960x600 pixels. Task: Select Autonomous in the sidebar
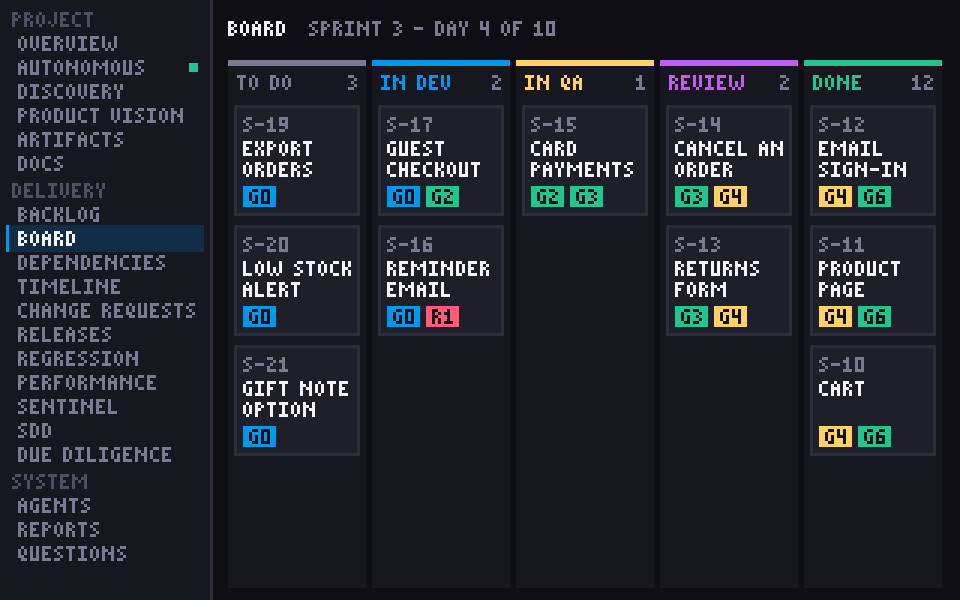pos(81,67)
